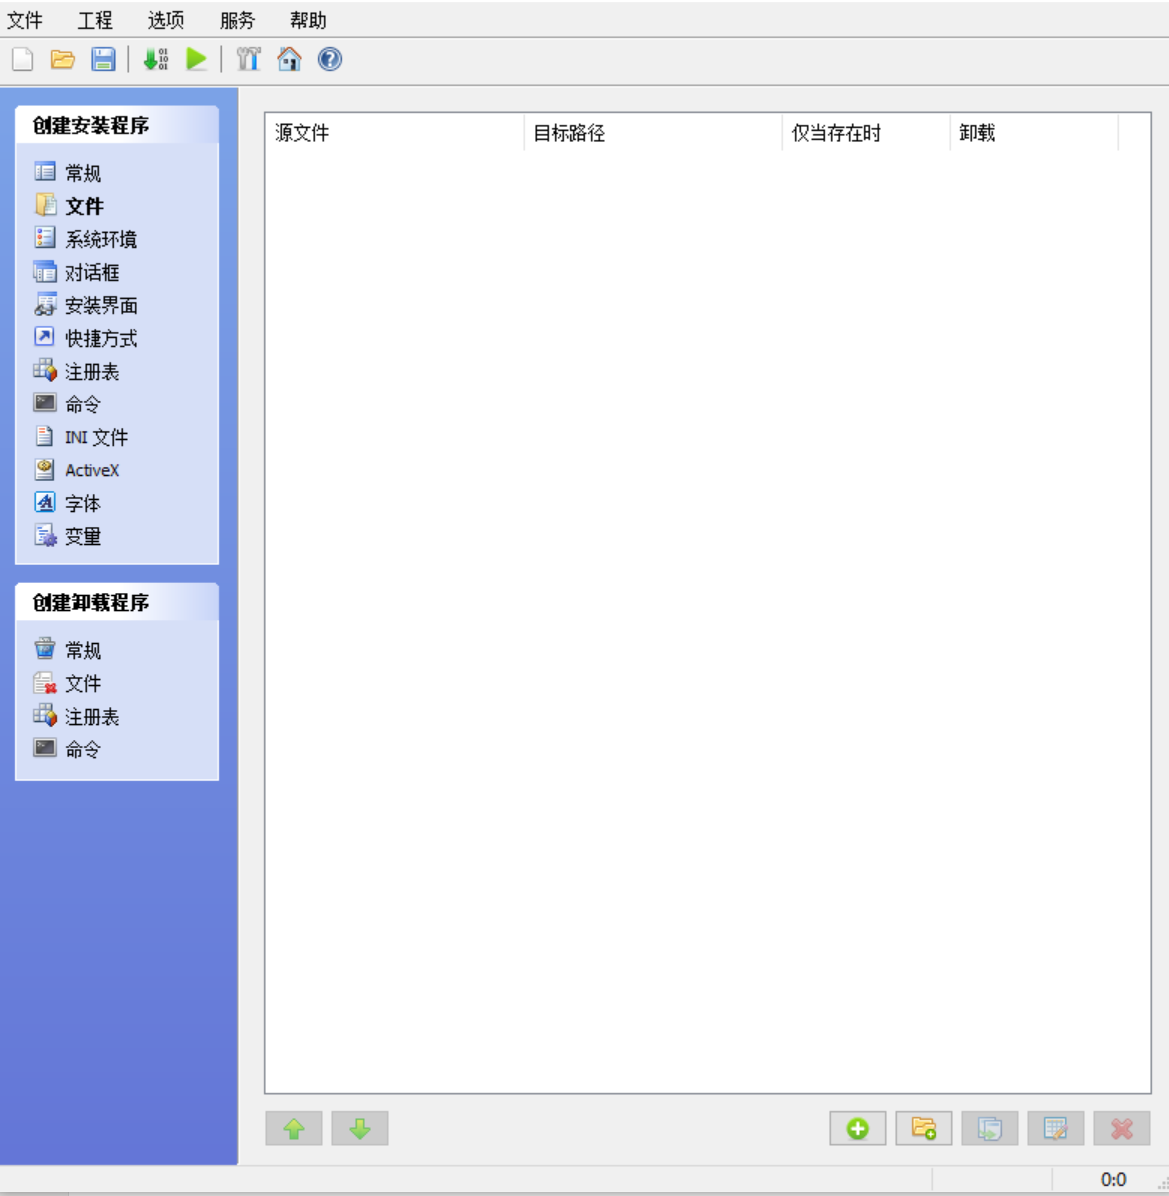
Task: Select 对话框 in the sidebar
Action: pos(76,272)
